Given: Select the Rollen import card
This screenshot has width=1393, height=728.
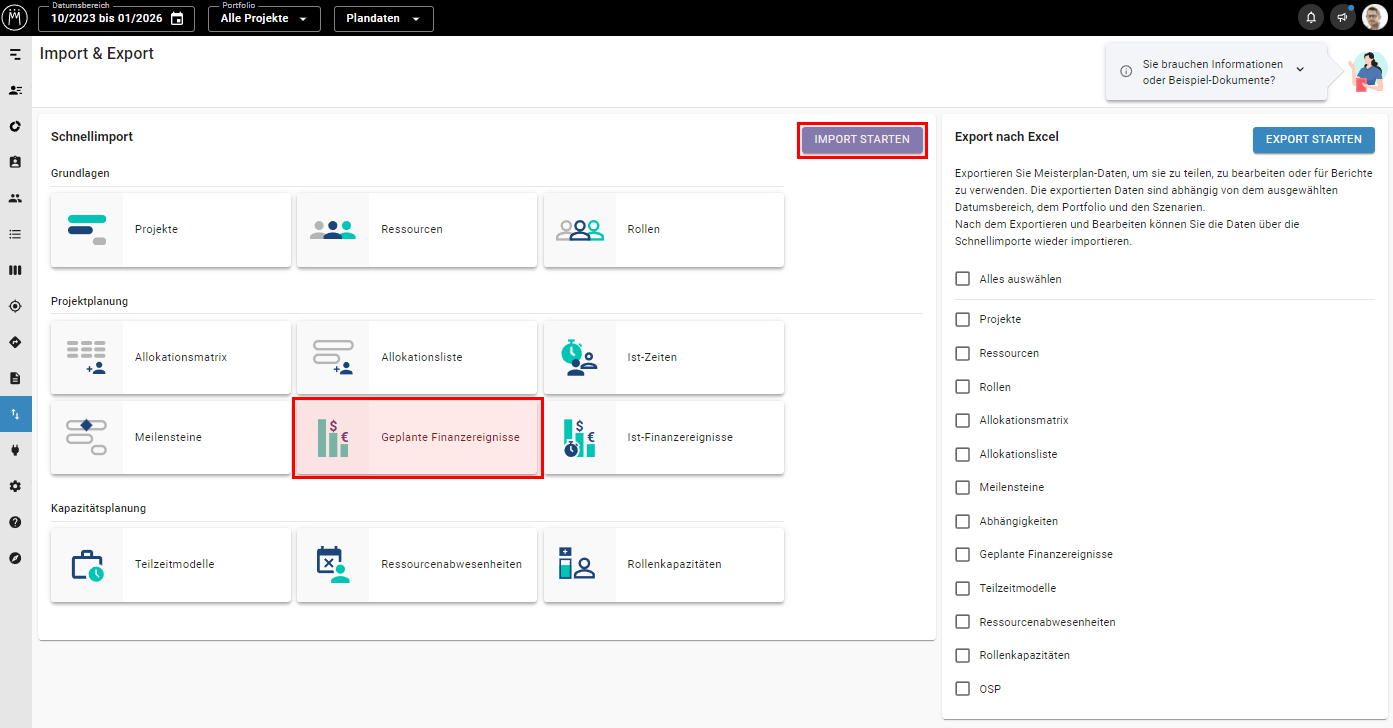Looking at the screenshot, I should (x=664, y=229).
